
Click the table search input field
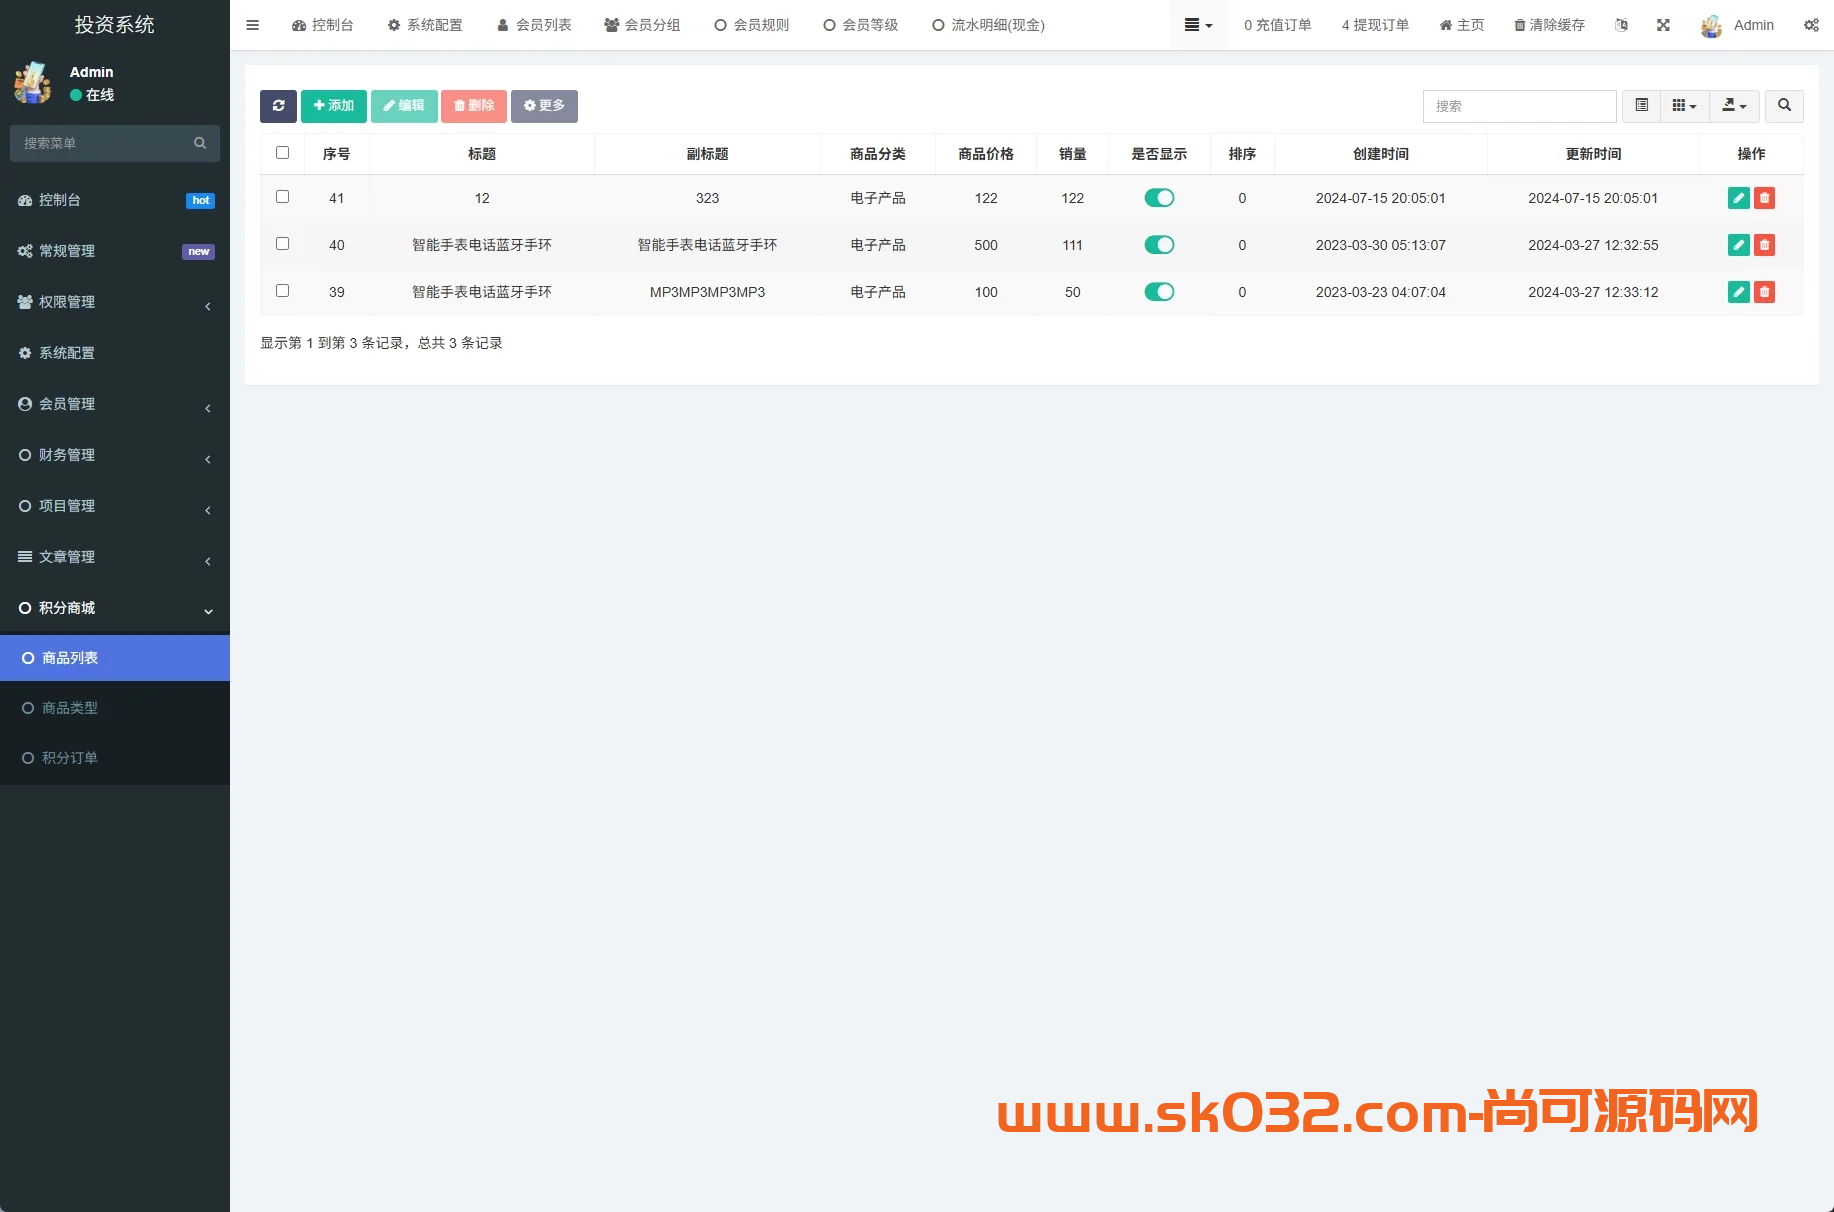pos(1518,106)
